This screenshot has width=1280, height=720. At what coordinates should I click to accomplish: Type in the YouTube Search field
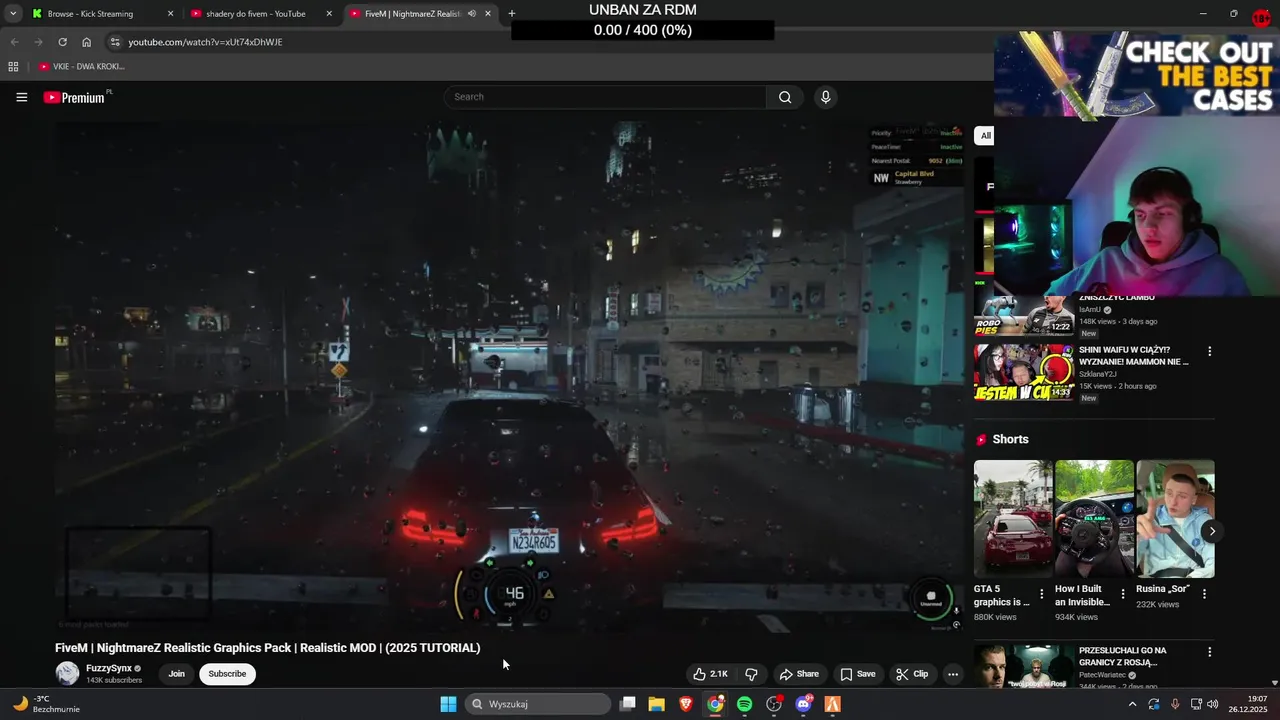(605, 97)
